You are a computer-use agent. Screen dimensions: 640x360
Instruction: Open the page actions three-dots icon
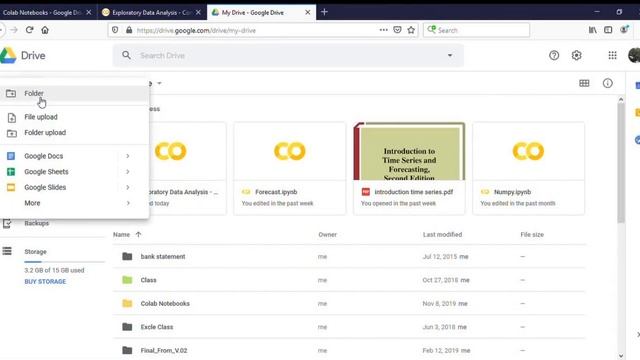coord(383,30)
